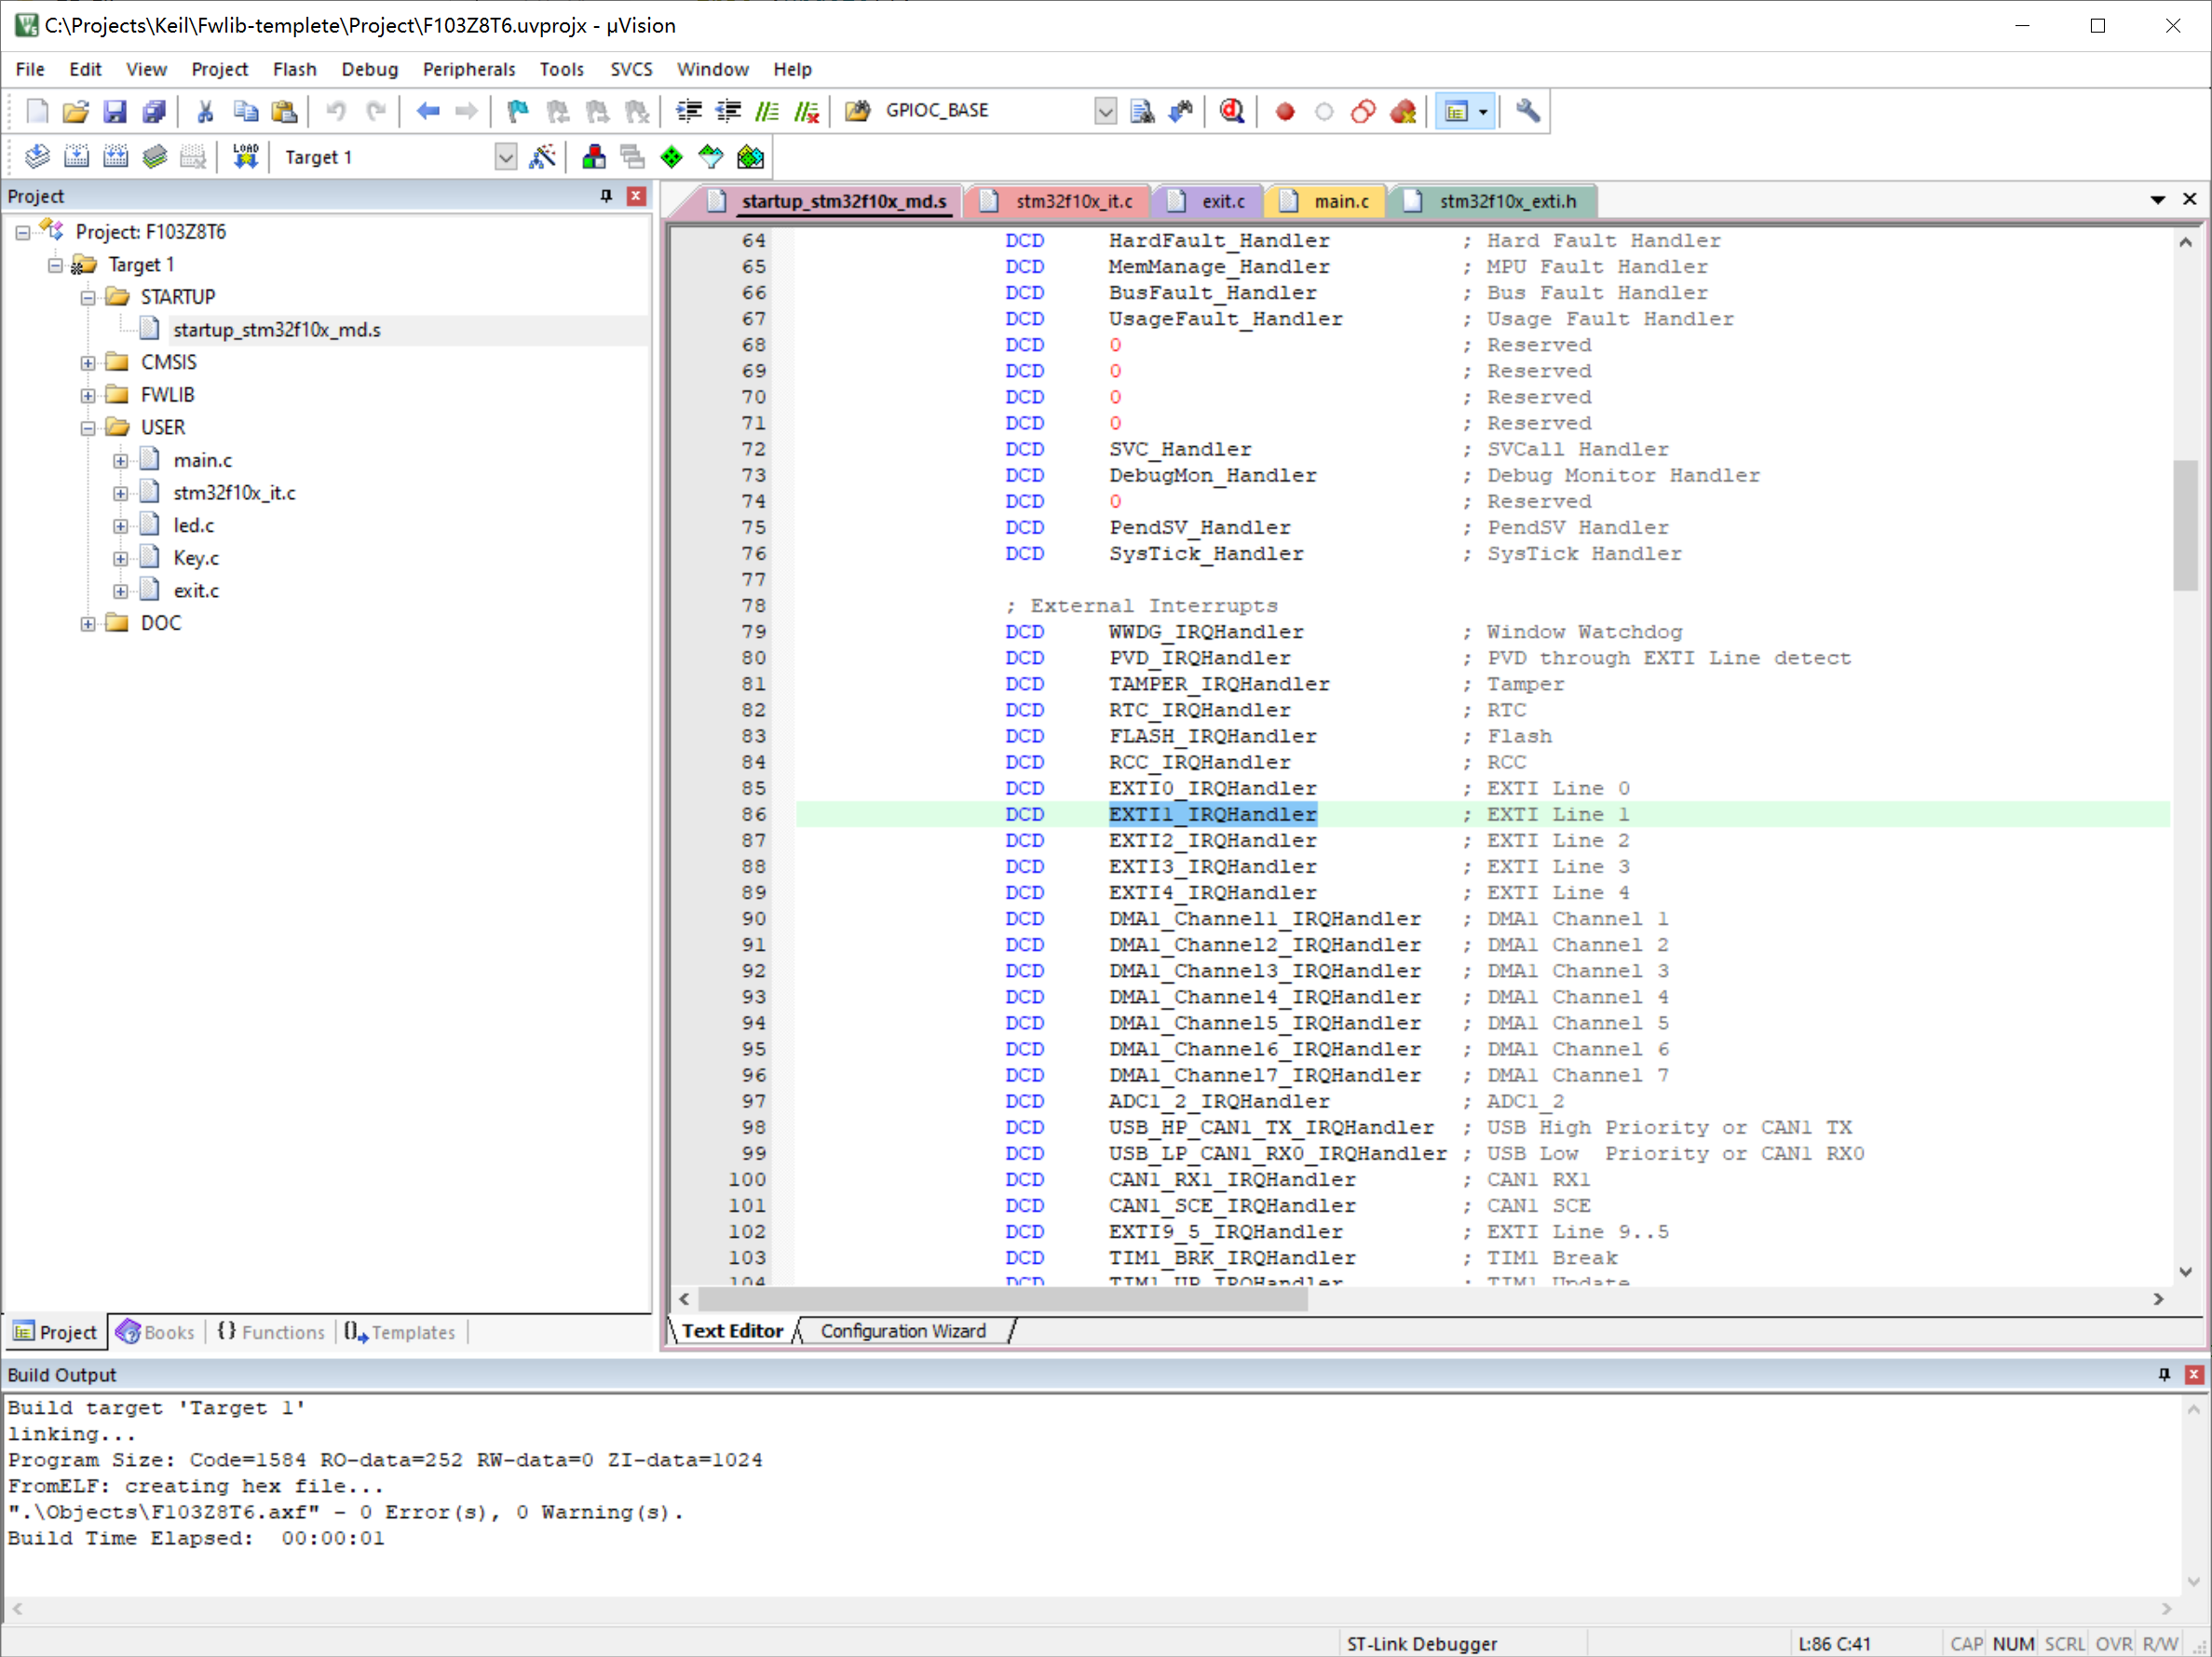Translate current file icon
This screenshot has height=1657, width=2212.
click(x=37, y=157)
